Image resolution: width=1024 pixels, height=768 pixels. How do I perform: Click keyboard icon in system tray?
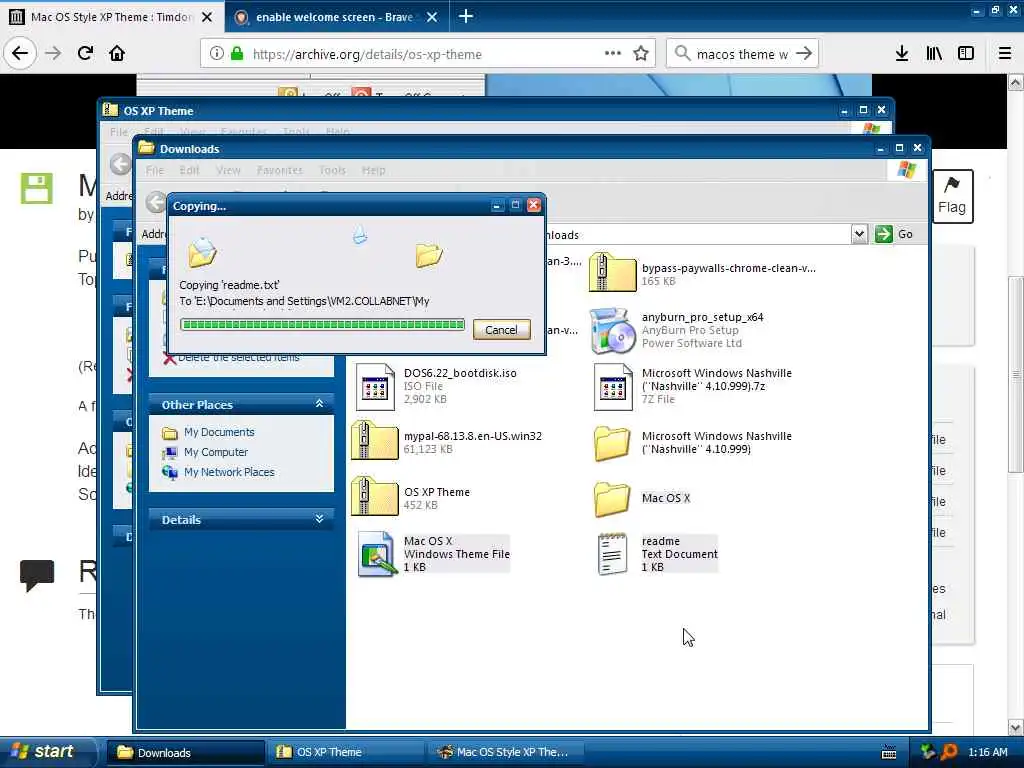pyautogui.click(x=889, y=752)
